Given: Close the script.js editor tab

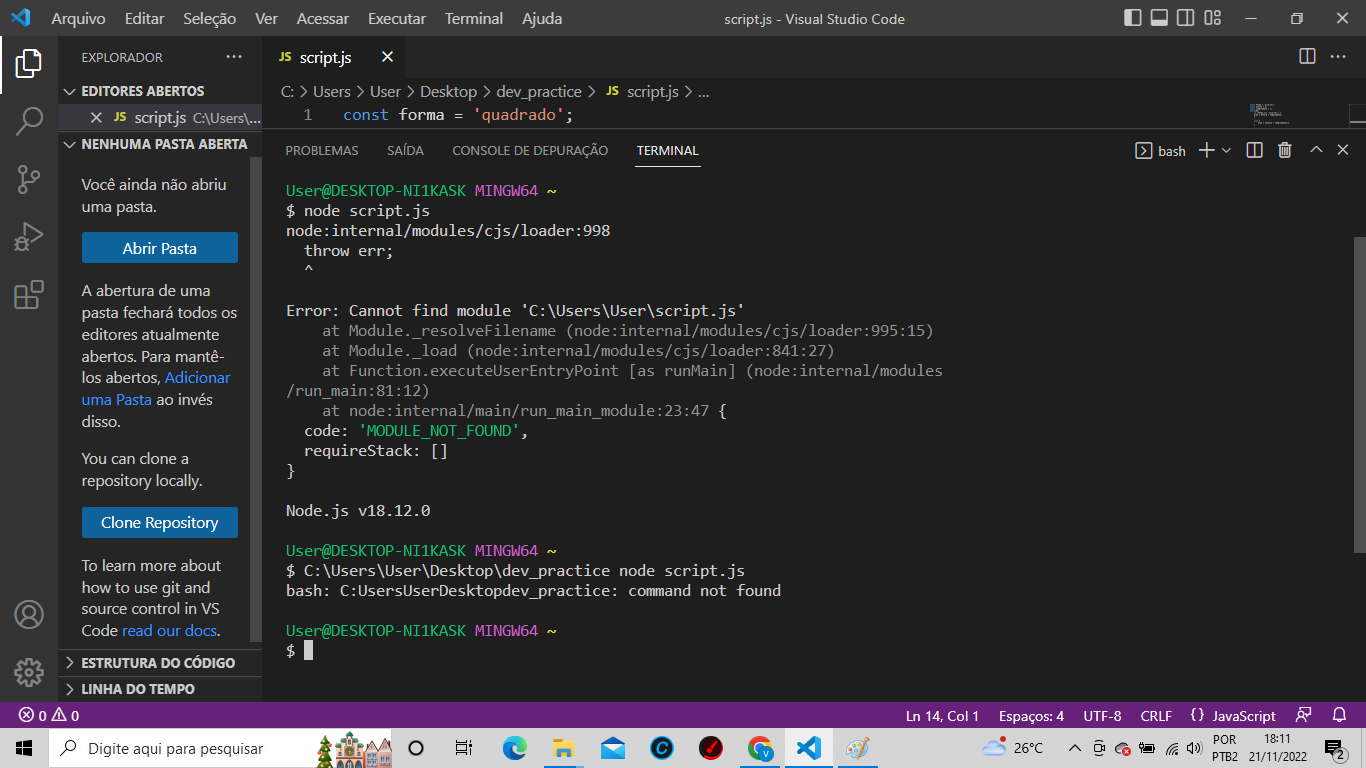Looking at the screenshot, I should pos(387,57).
